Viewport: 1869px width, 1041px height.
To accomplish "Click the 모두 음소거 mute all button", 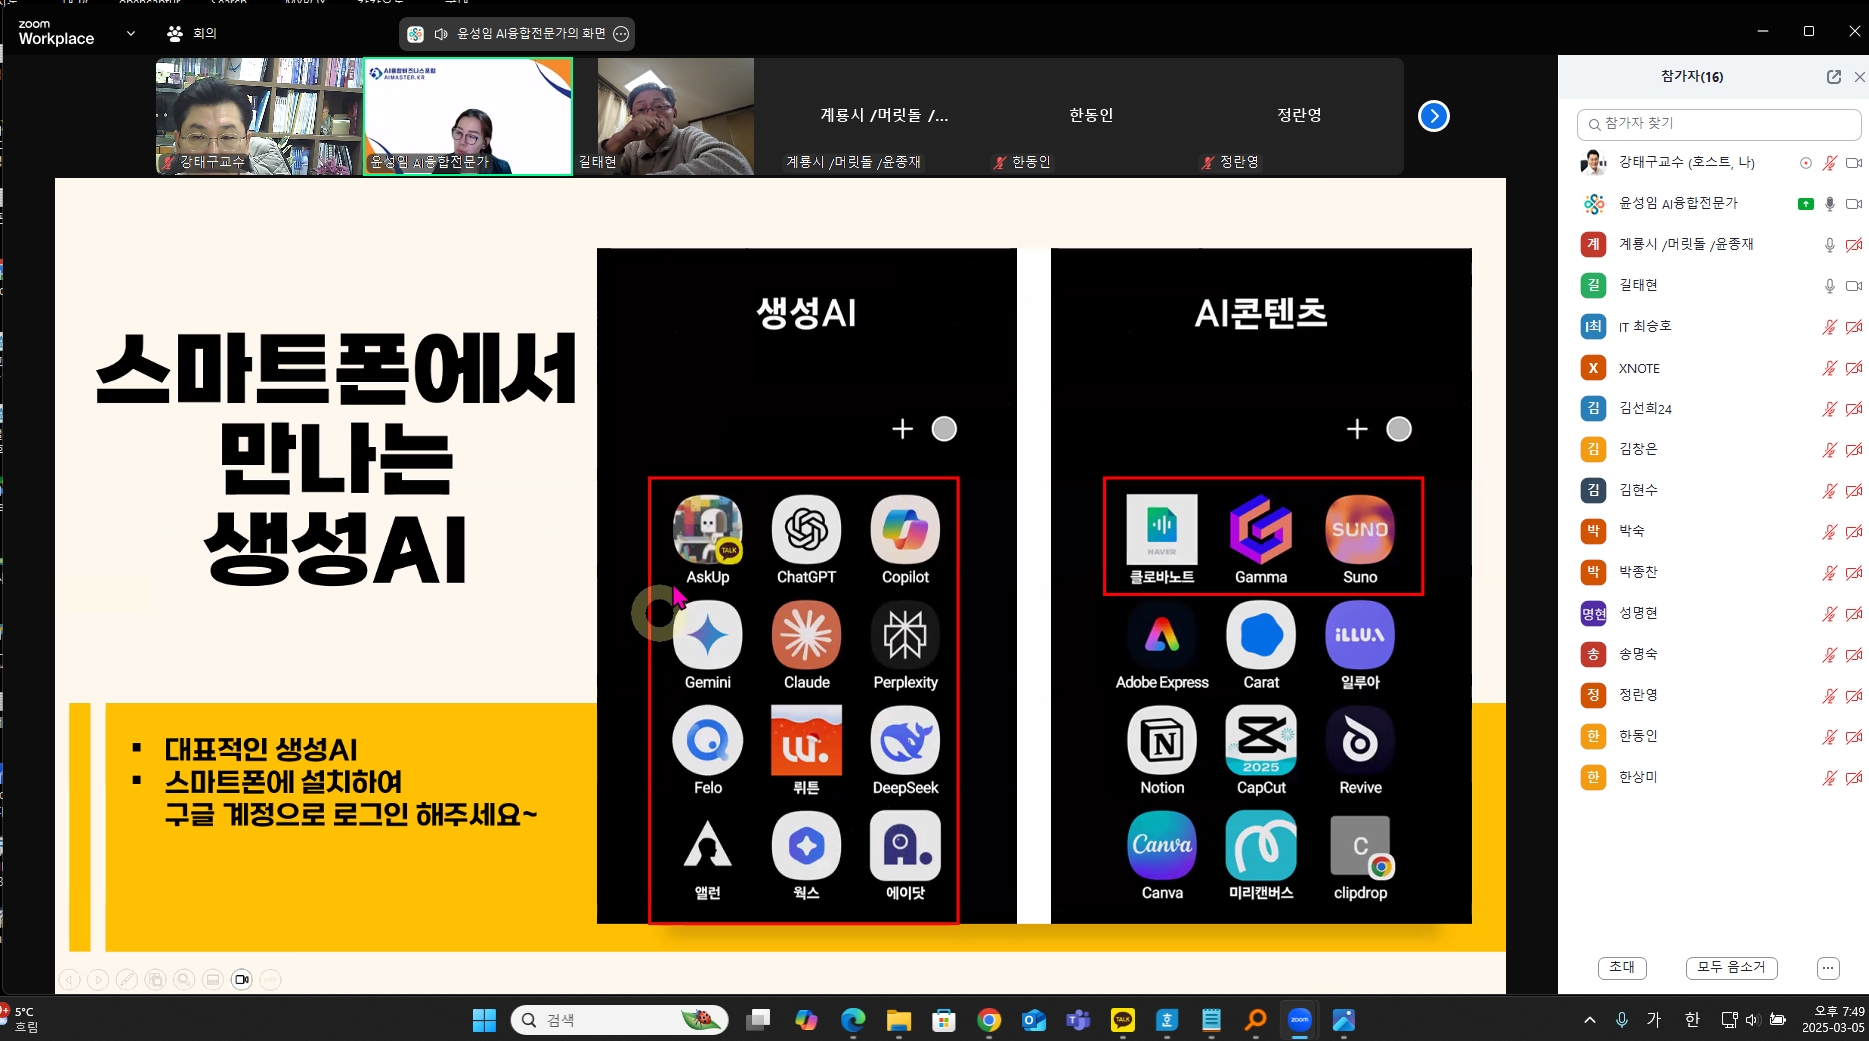I will pos(1731,967).
